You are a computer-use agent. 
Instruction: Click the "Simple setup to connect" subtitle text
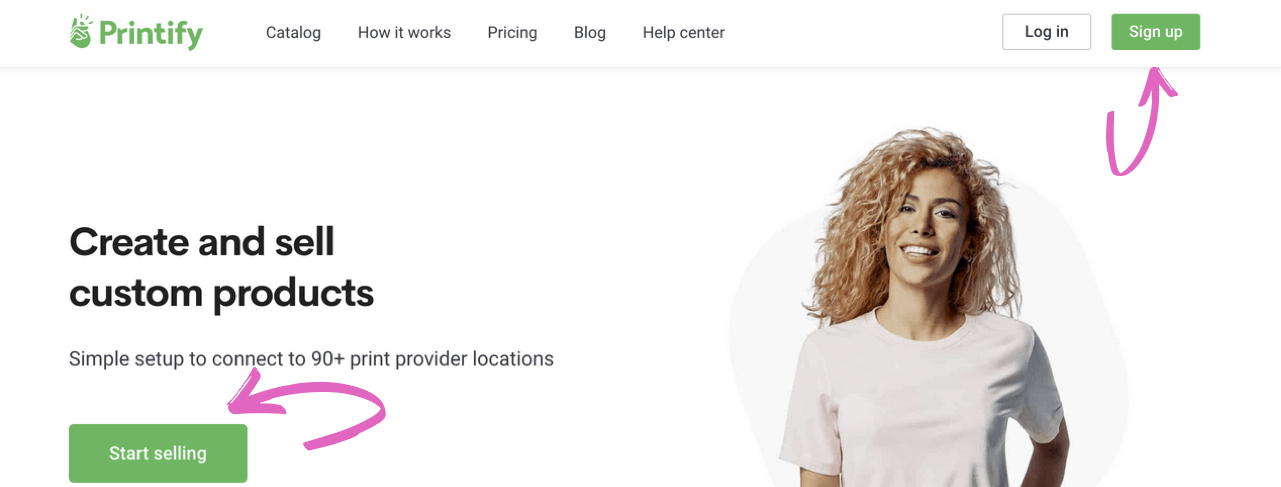[x=187, y=358]
